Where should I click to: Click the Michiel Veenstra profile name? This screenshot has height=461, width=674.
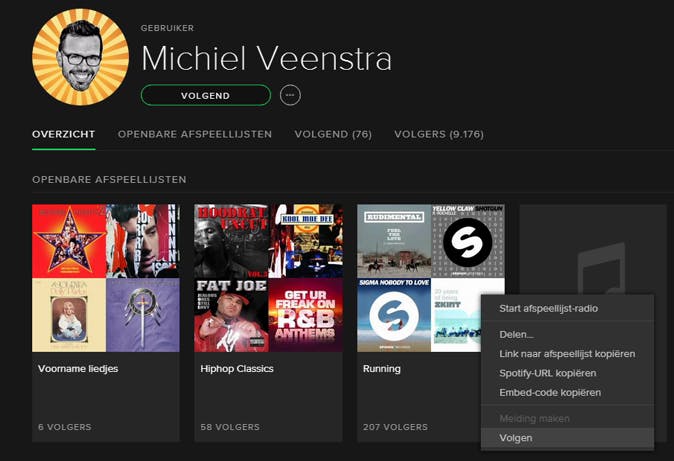point(267,58)
